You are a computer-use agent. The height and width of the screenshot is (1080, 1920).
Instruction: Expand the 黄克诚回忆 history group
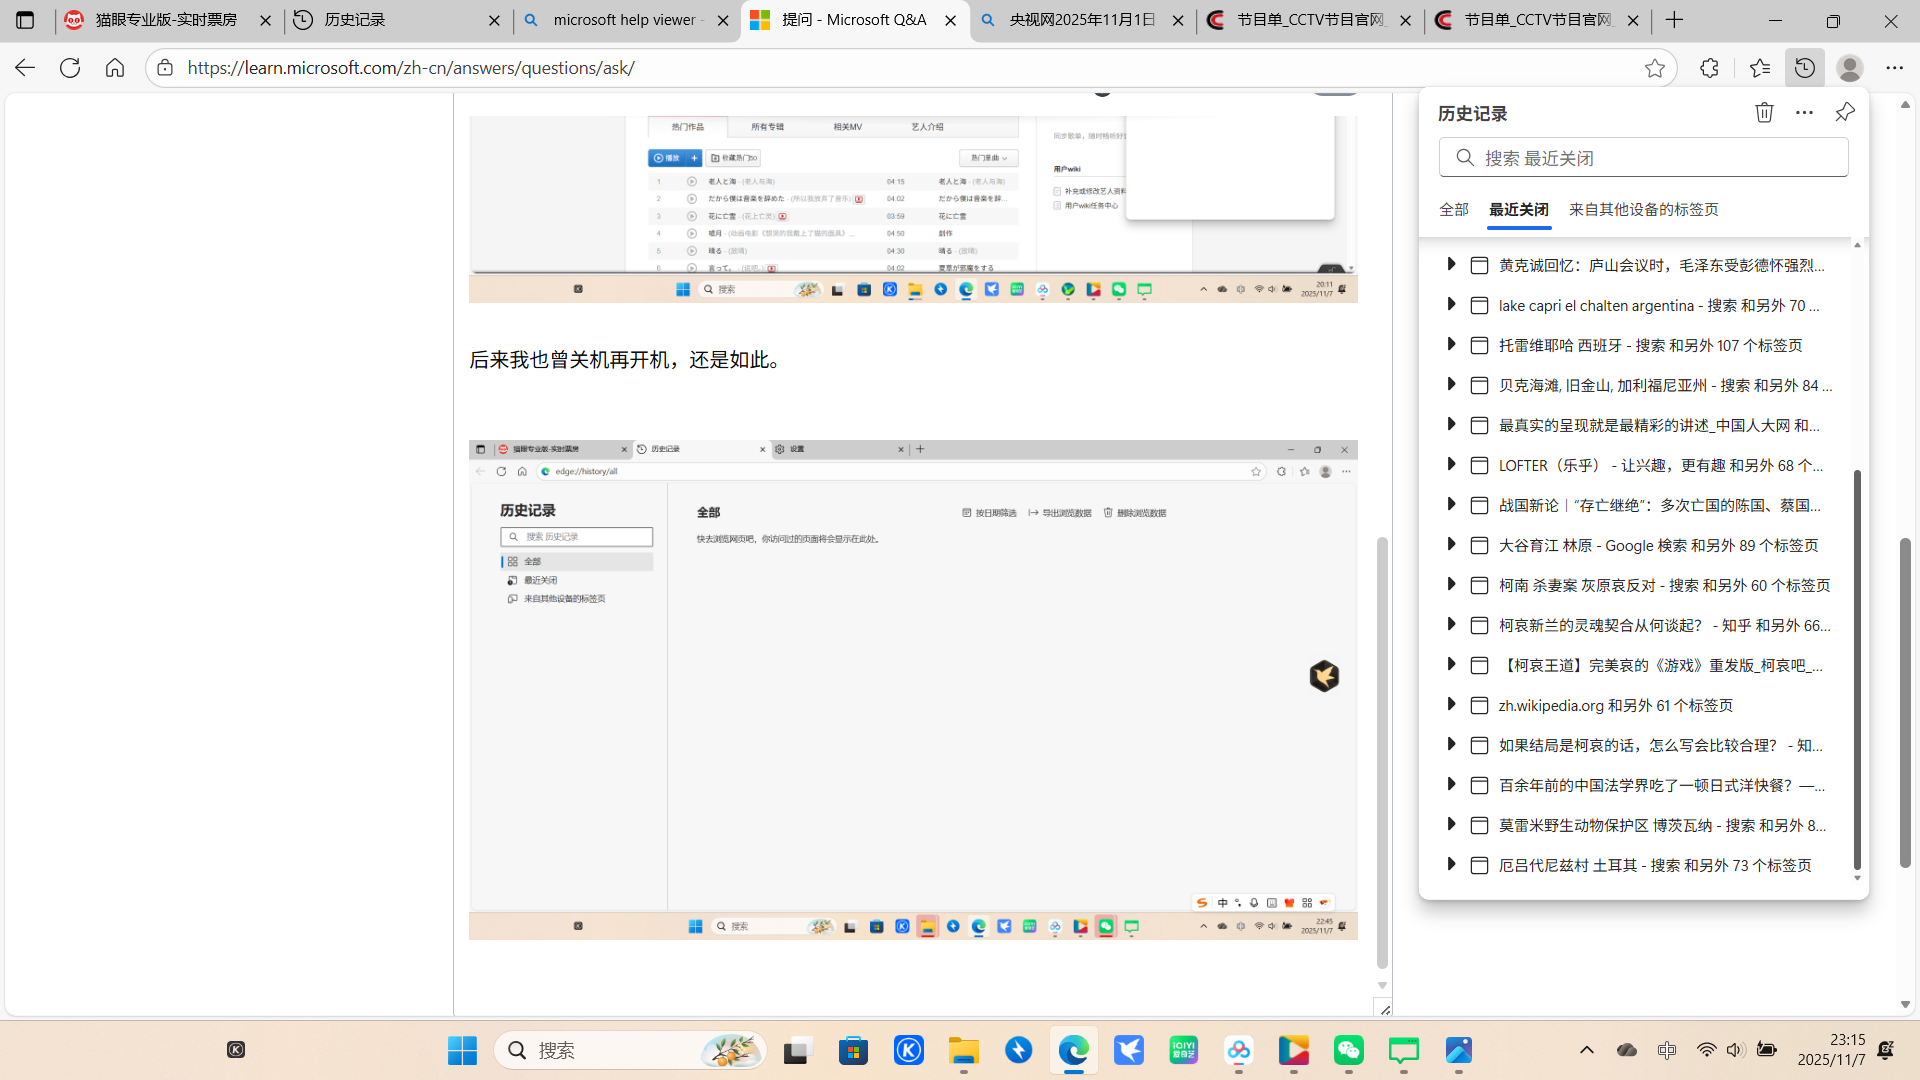pyautogui.click(x=1451, y=264)
